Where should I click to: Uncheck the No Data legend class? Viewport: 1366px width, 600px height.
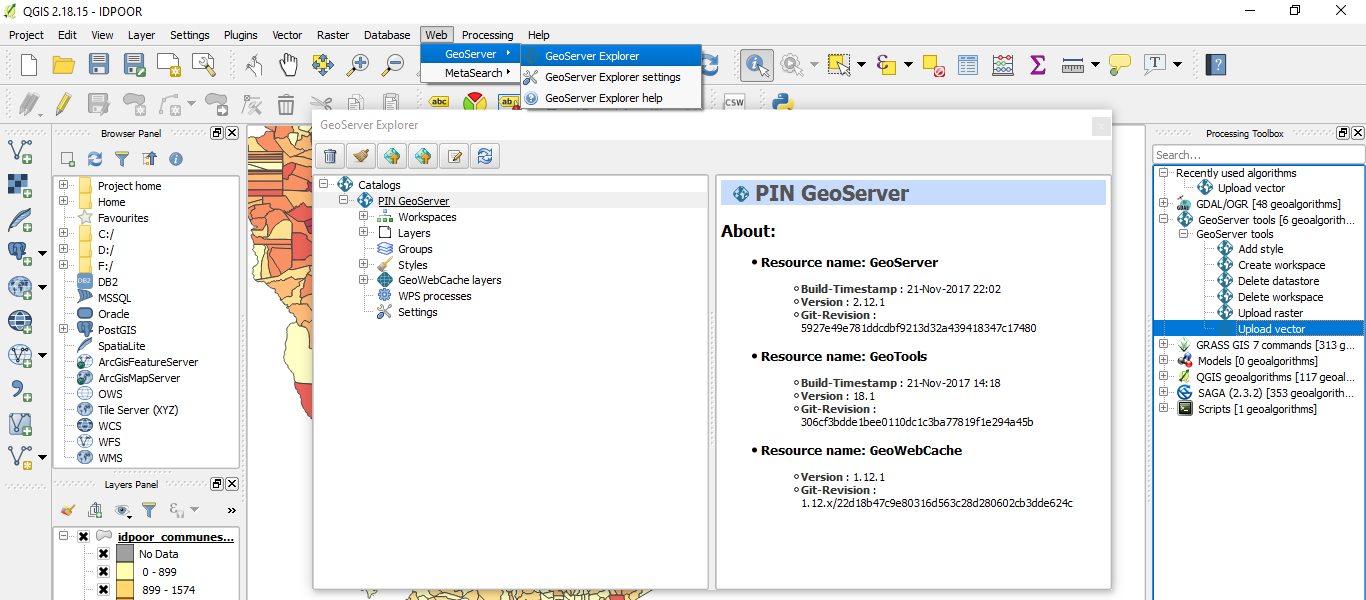click(x=103, y=554)
